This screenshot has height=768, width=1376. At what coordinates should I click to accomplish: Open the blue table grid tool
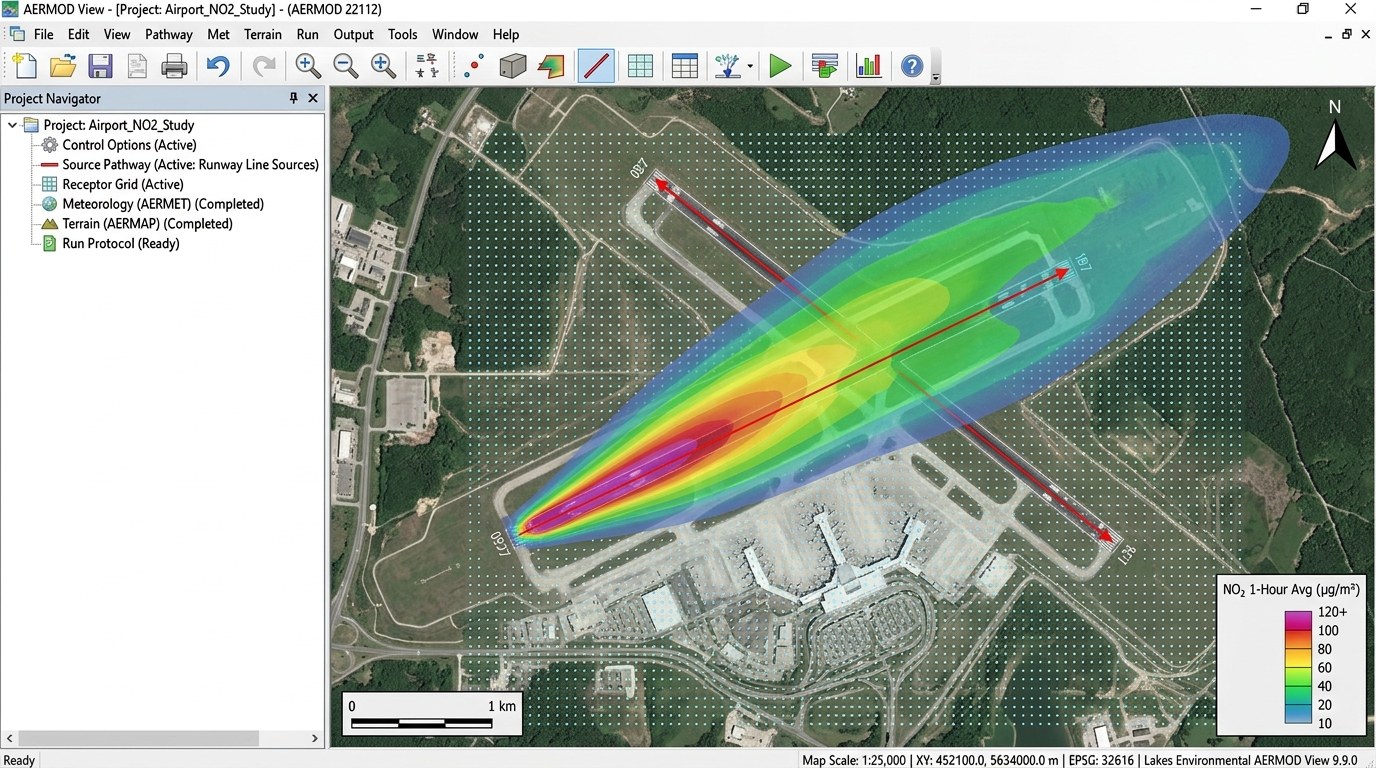point(684,66)
